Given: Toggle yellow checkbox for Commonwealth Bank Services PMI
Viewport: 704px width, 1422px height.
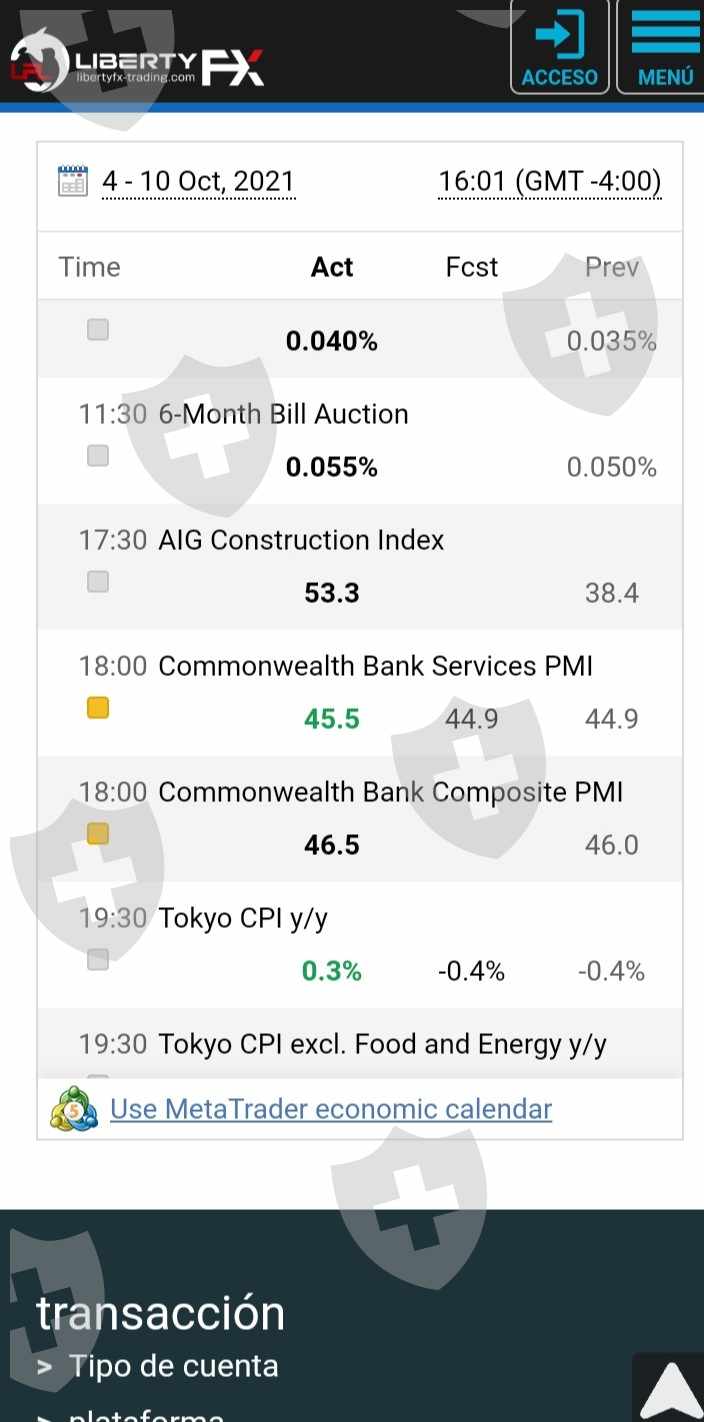Looking at the screenshot, I should pos(98,708).
